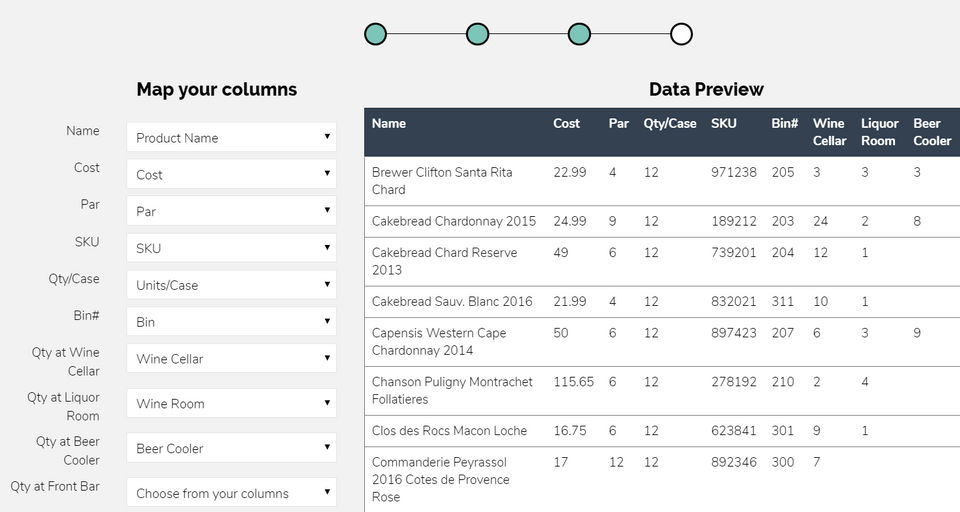Open the Name column mapping dropdown
Viewport: 960px width, 512px height.
231,137
